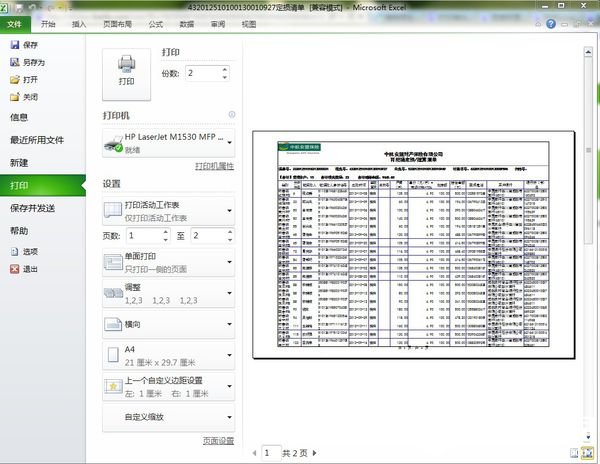Decrease copies with down stepper arrow
Image resolution: width=600 pixels, height=464 pixels.
(x=225, y=77)
